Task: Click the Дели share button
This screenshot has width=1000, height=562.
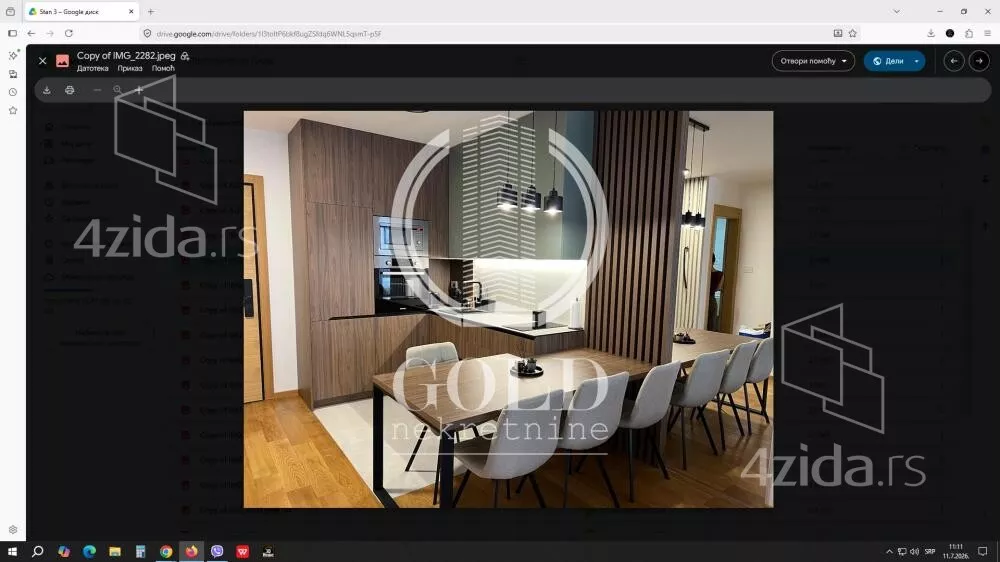Action: pyautogui.click(x=887, y=61)
